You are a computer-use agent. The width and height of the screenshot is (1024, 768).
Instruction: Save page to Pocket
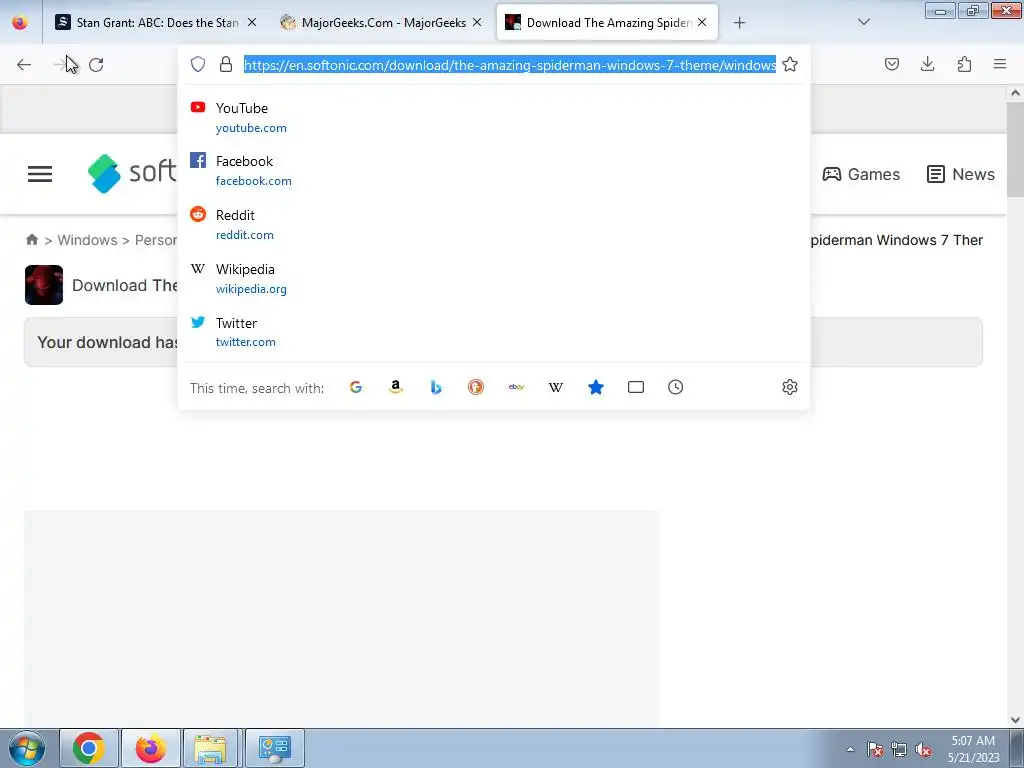(892, 64)
